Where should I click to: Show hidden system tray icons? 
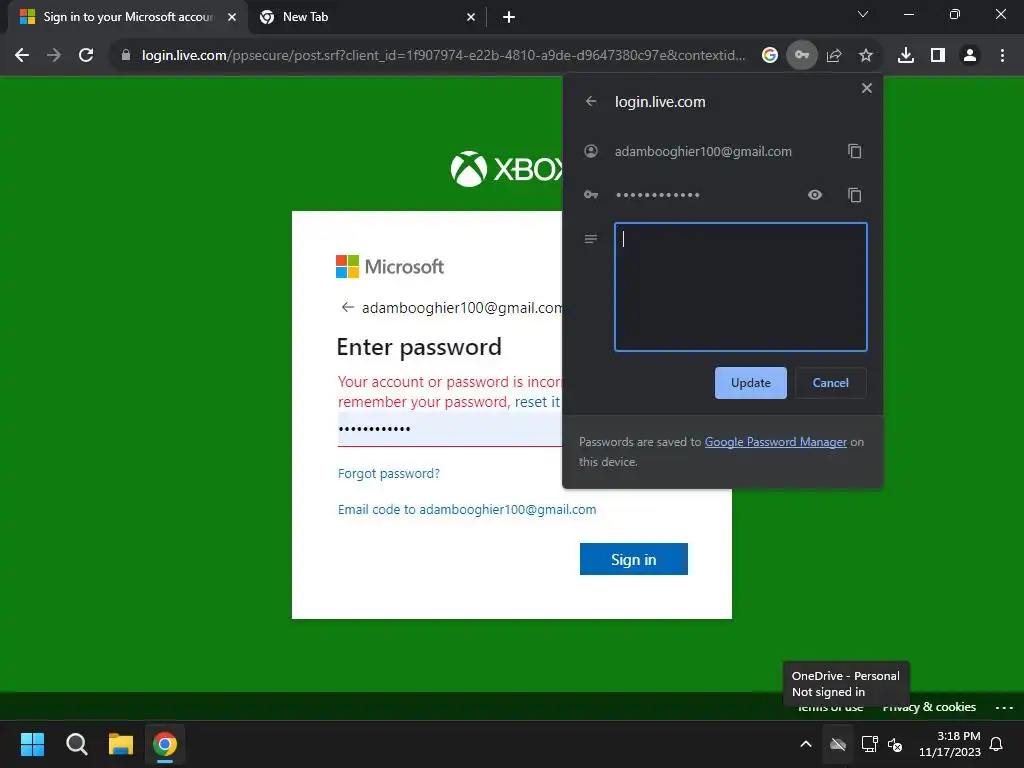806,744
